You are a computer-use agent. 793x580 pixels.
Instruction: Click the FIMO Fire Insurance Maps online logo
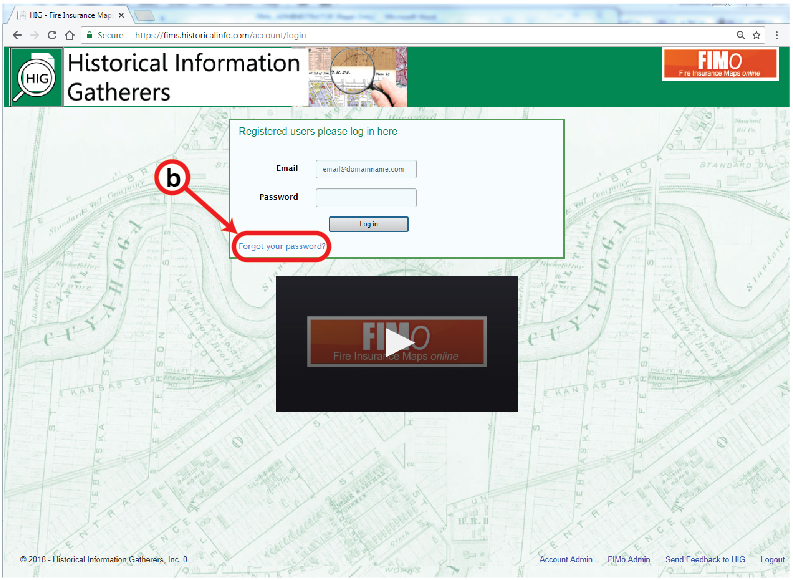(x=720, y=65)
